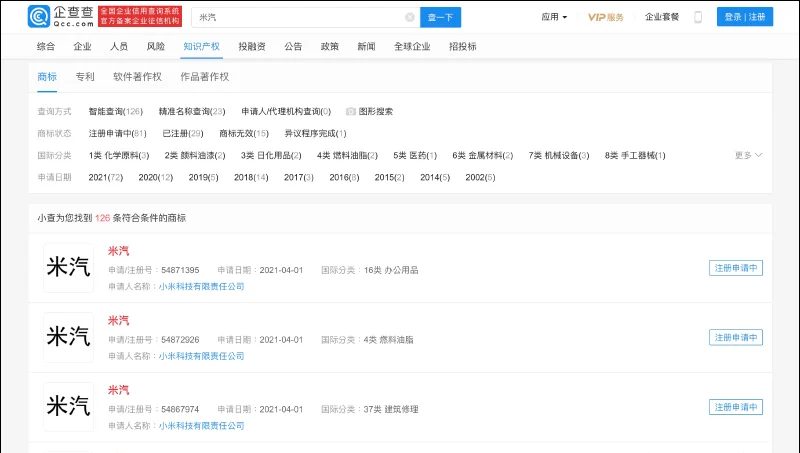Switch to the 公告 tab
This screenshot has width=800, height=453.
tap(293, 46)
